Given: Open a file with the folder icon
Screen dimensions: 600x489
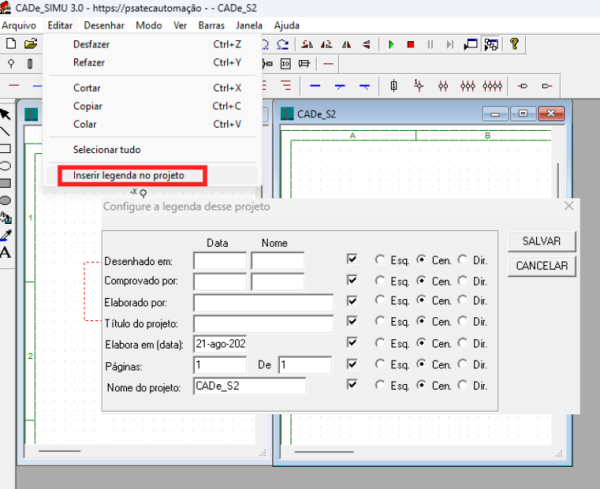Looking at the screenshot, I should click(x=31, y=44).
